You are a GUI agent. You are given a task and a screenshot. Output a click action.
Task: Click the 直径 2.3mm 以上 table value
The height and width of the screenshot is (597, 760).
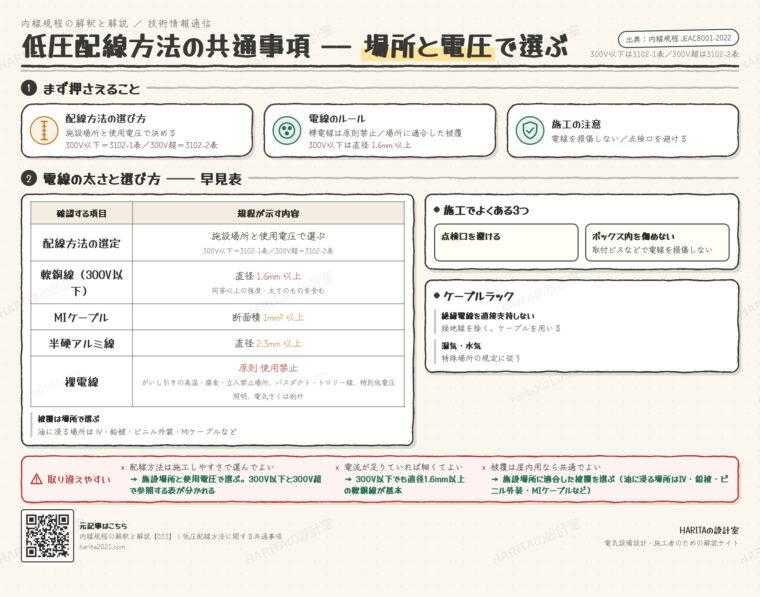tap(268, 344)
